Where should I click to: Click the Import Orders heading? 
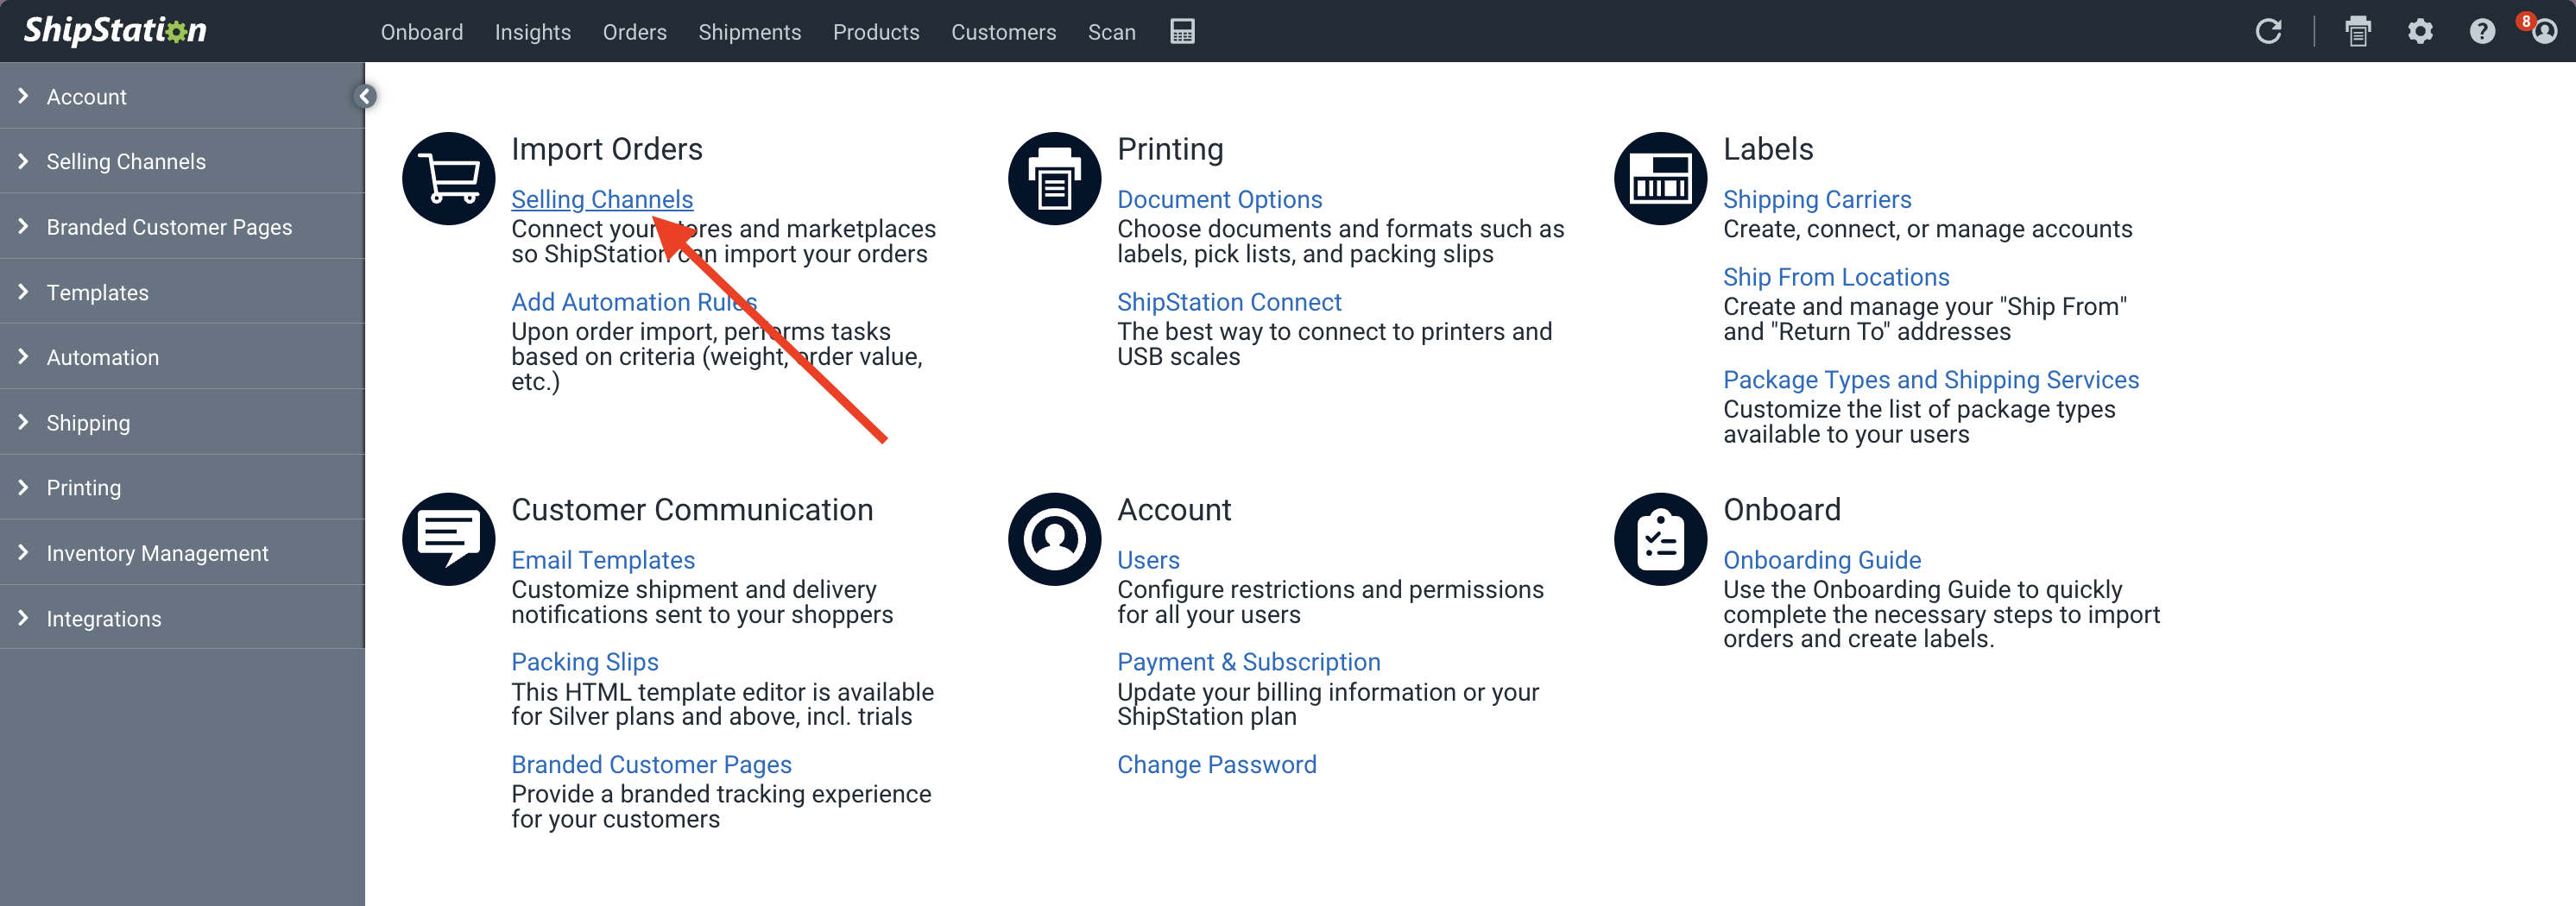tap(607, 149)
